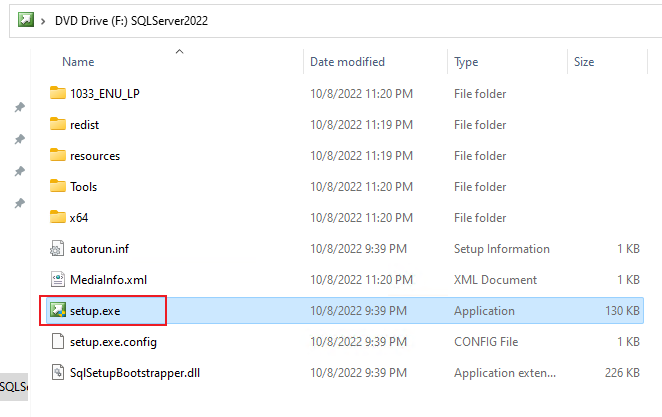Select the x64 folder icon
Image resolution: width=662 pixels, height=417 pixels.
(57, 217)
